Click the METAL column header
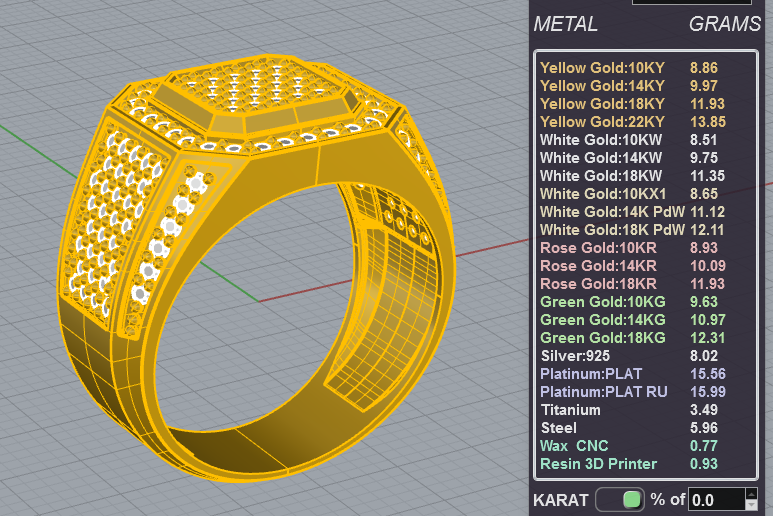The height and width of the screenshot is (516, 773). [x=565, y=24]
